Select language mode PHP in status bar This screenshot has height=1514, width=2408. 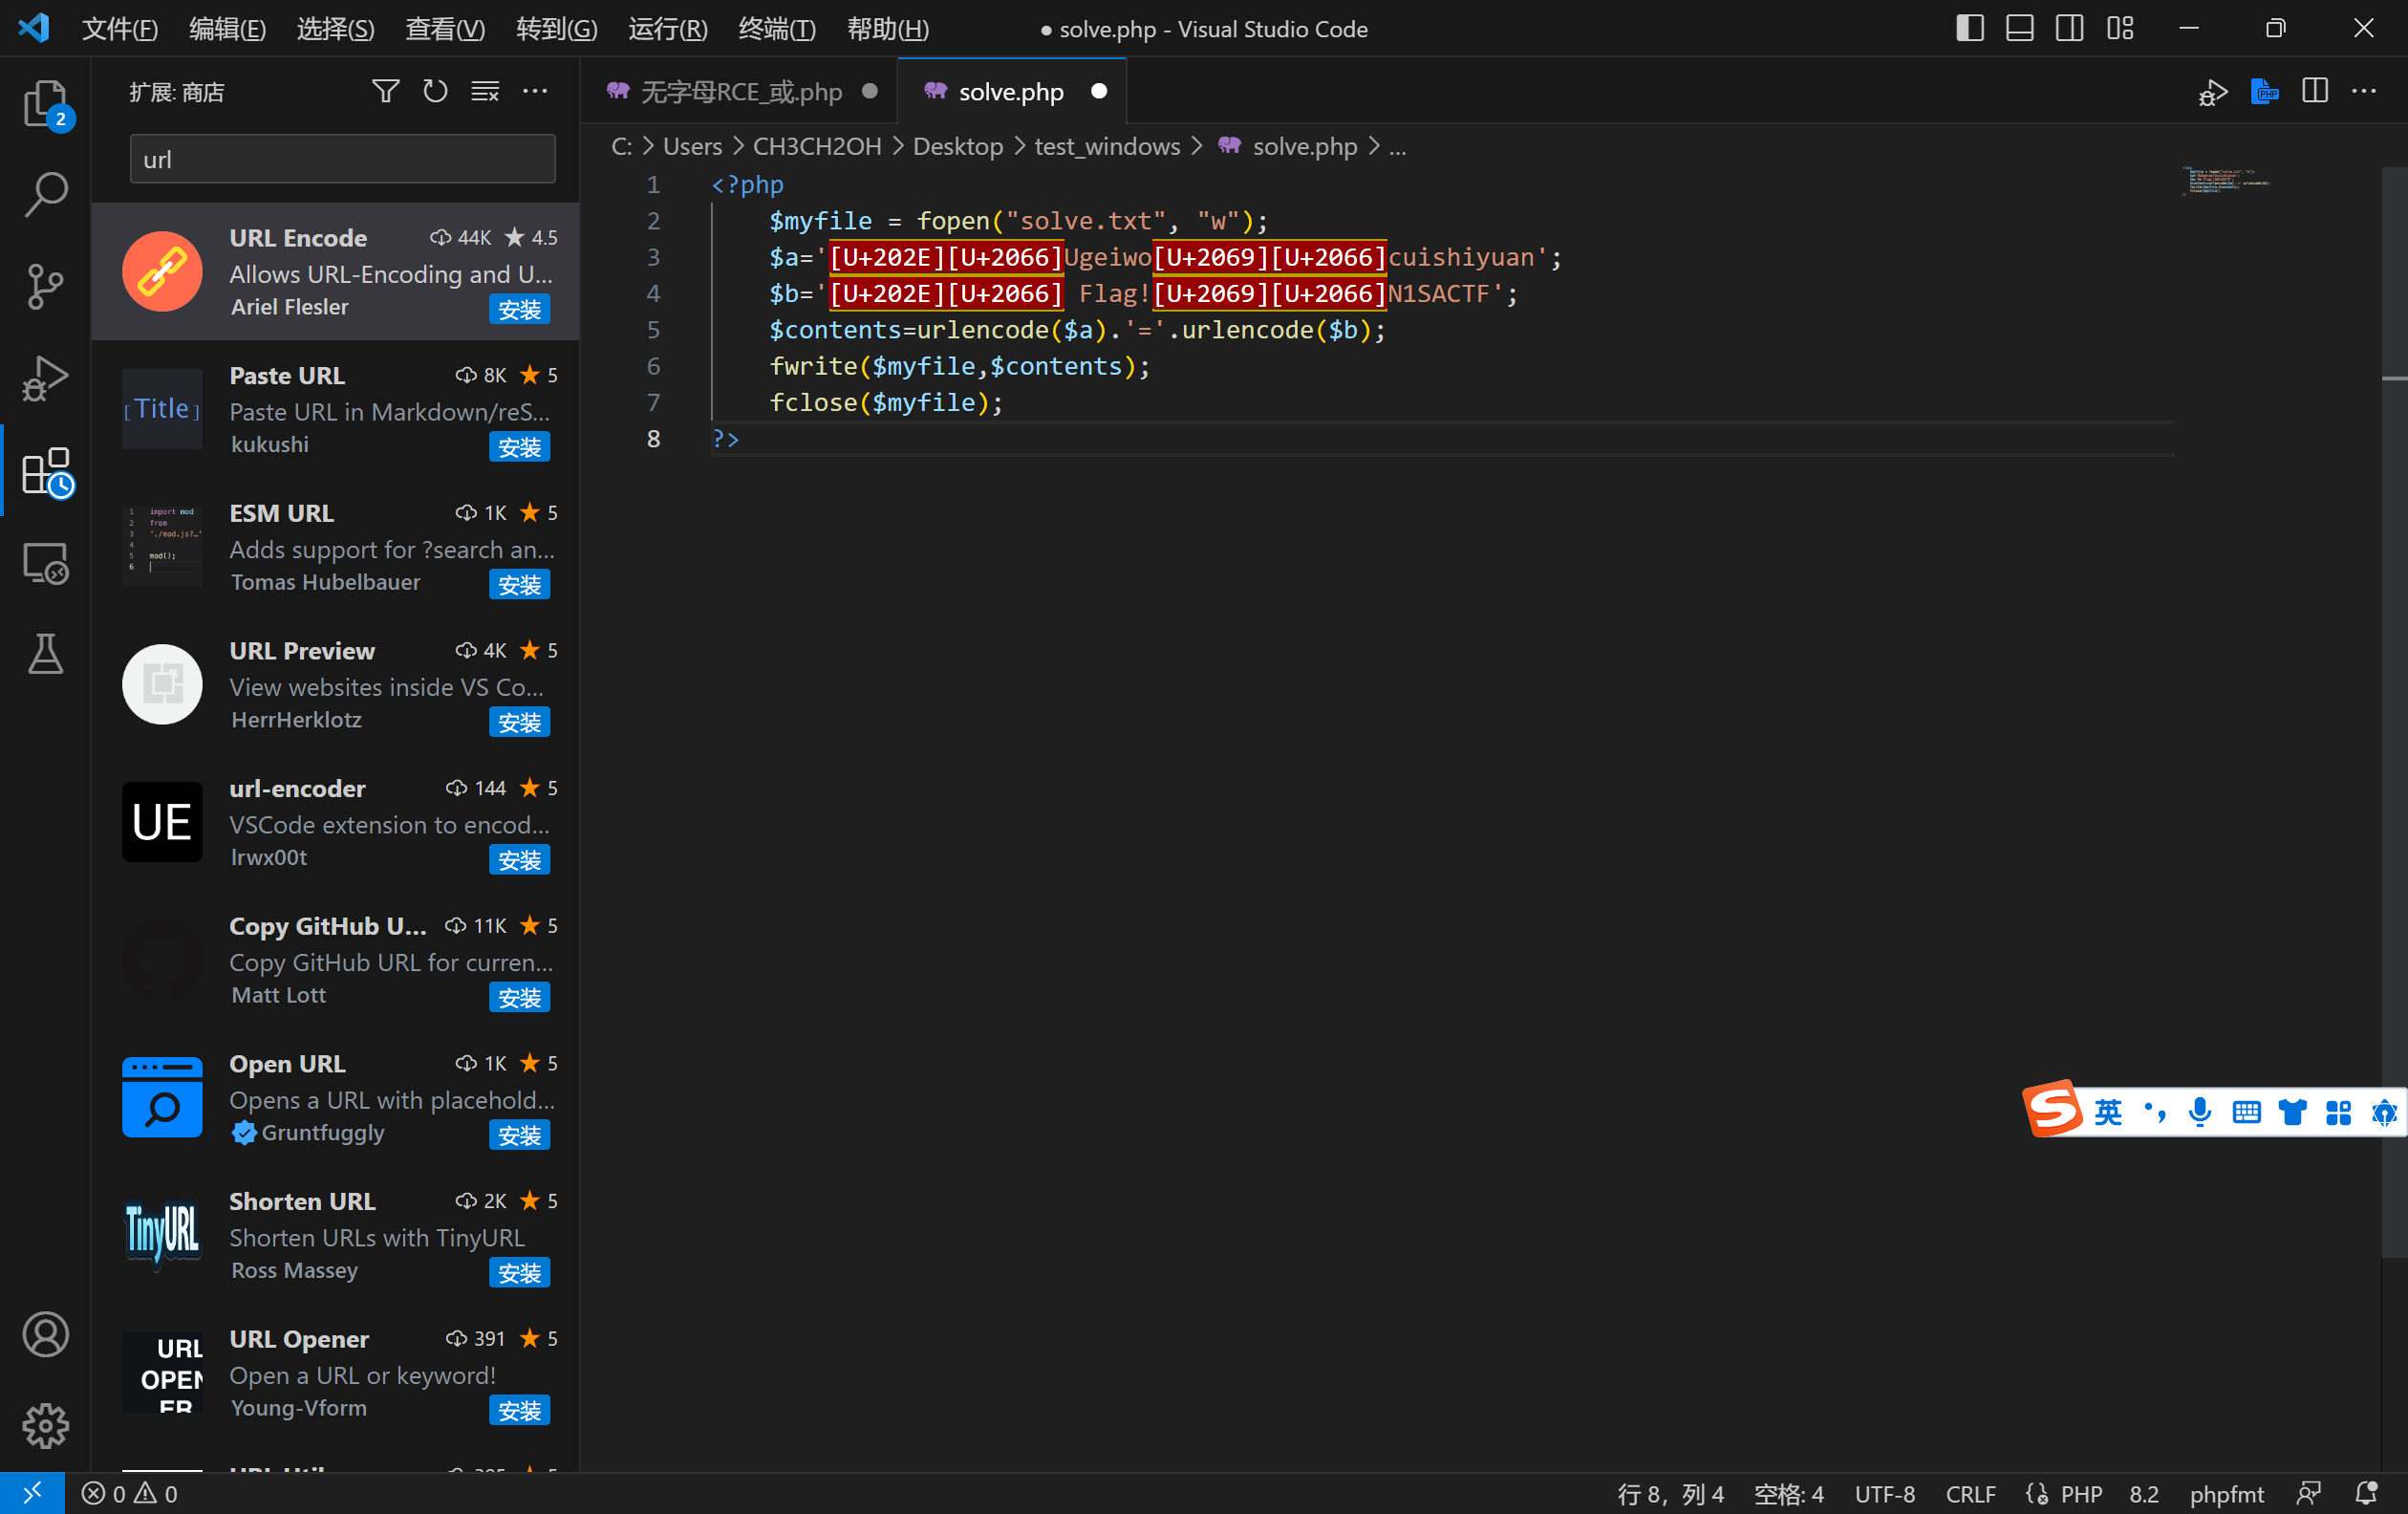tap(2081, 1494)
